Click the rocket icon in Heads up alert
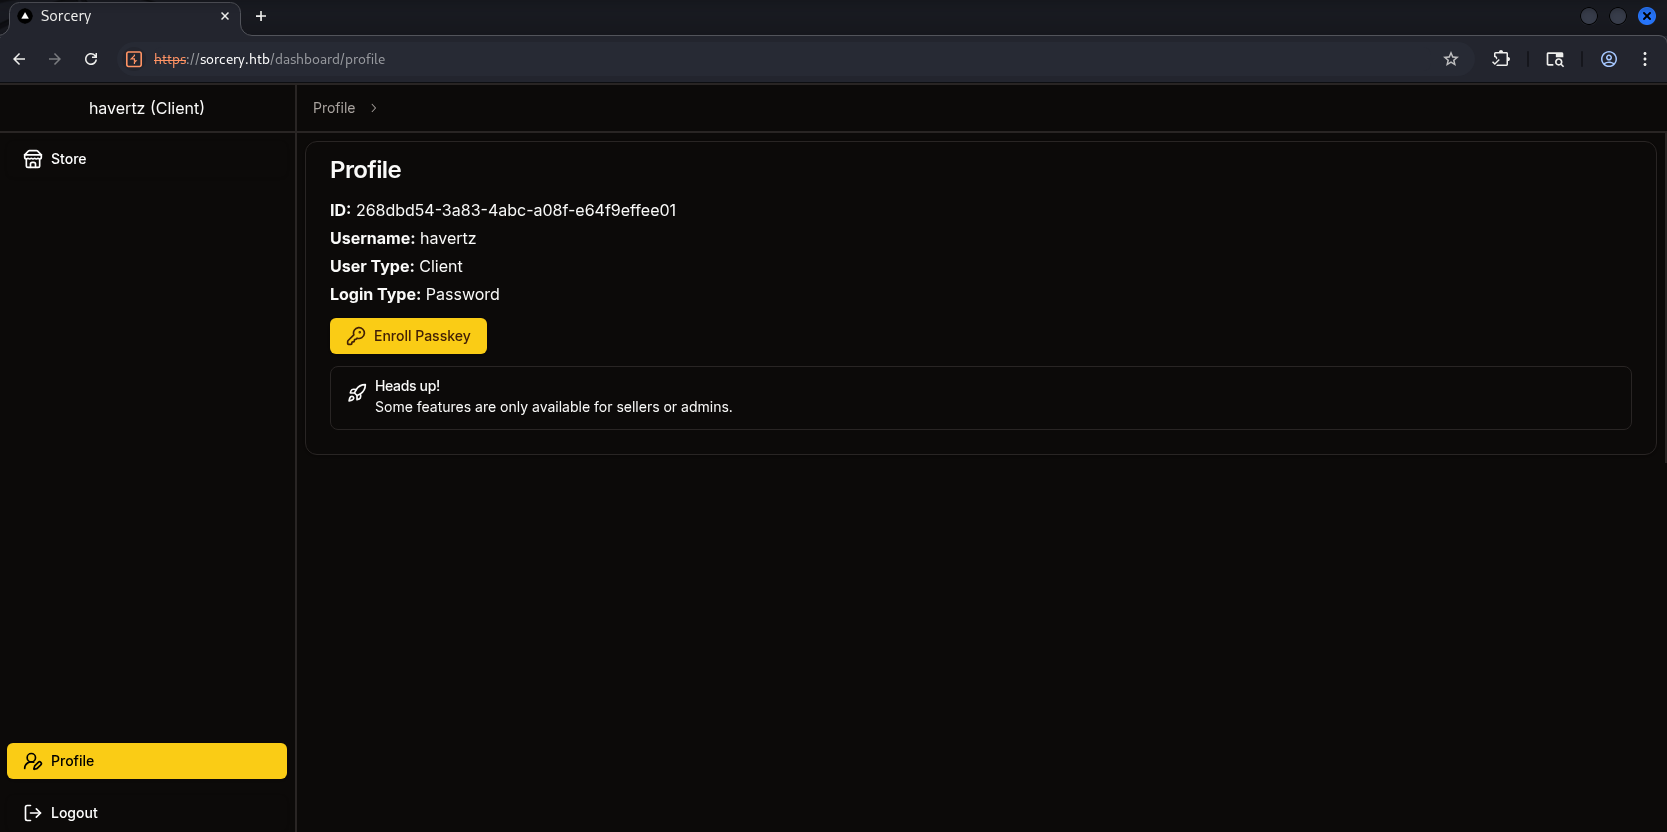The image size is (1667, 832). pyautogui.click(x=357, y=393)
